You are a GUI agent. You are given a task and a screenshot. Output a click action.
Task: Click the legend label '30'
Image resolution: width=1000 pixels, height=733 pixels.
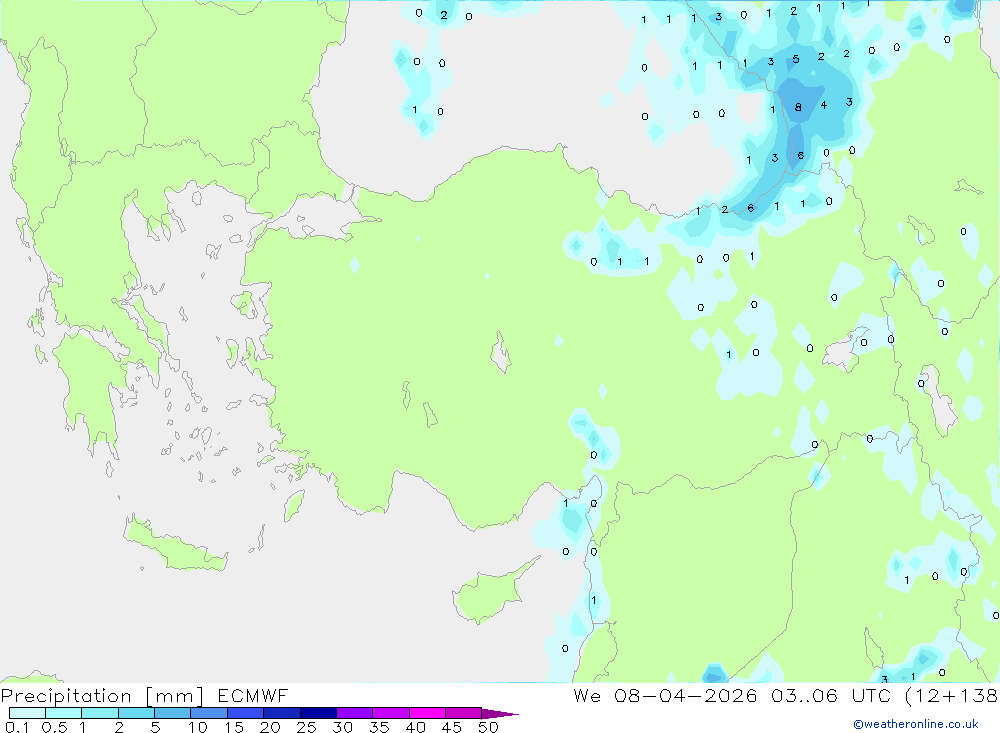pyautogui.click(x=342, y=727)
